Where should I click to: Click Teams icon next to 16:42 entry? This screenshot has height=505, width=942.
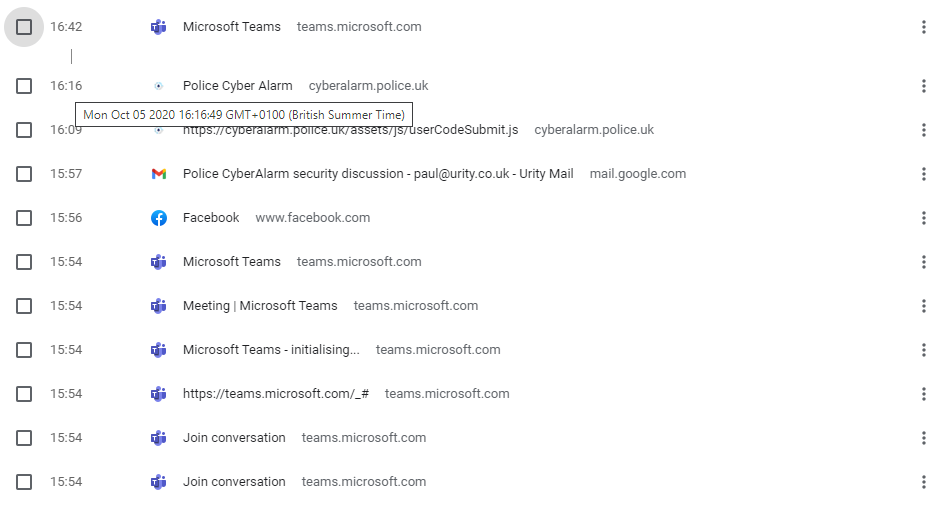(x=158, y=27)
